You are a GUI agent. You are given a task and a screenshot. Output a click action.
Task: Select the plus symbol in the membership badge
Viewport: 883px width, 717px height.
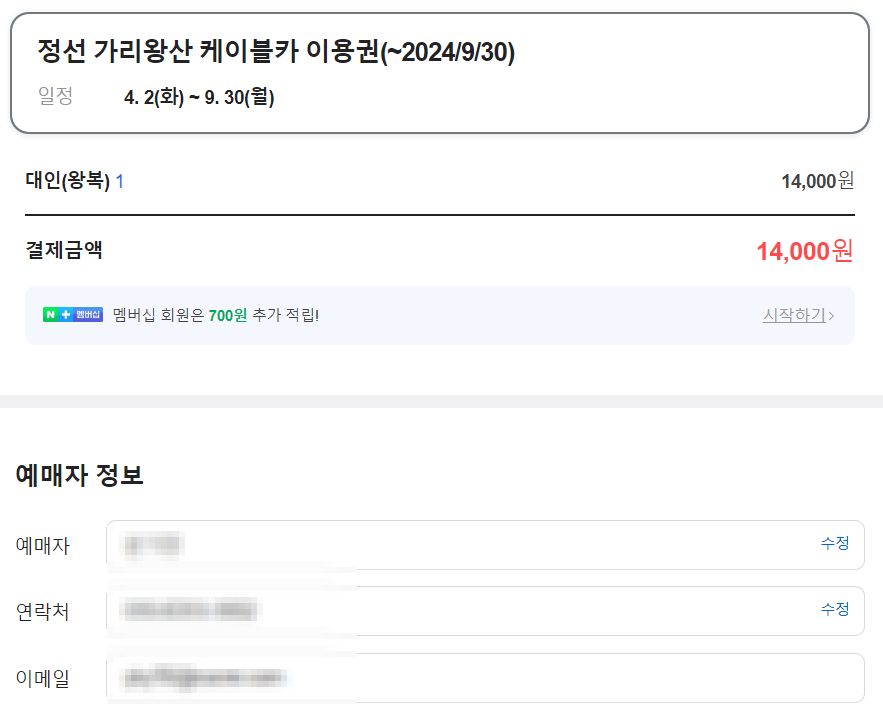pos(64,313)
